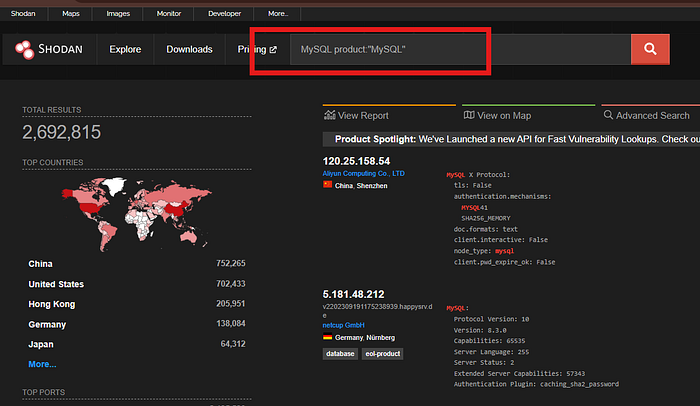
Task: Open host 120.25.158.54 details
Action: click(x=356, y=161)
